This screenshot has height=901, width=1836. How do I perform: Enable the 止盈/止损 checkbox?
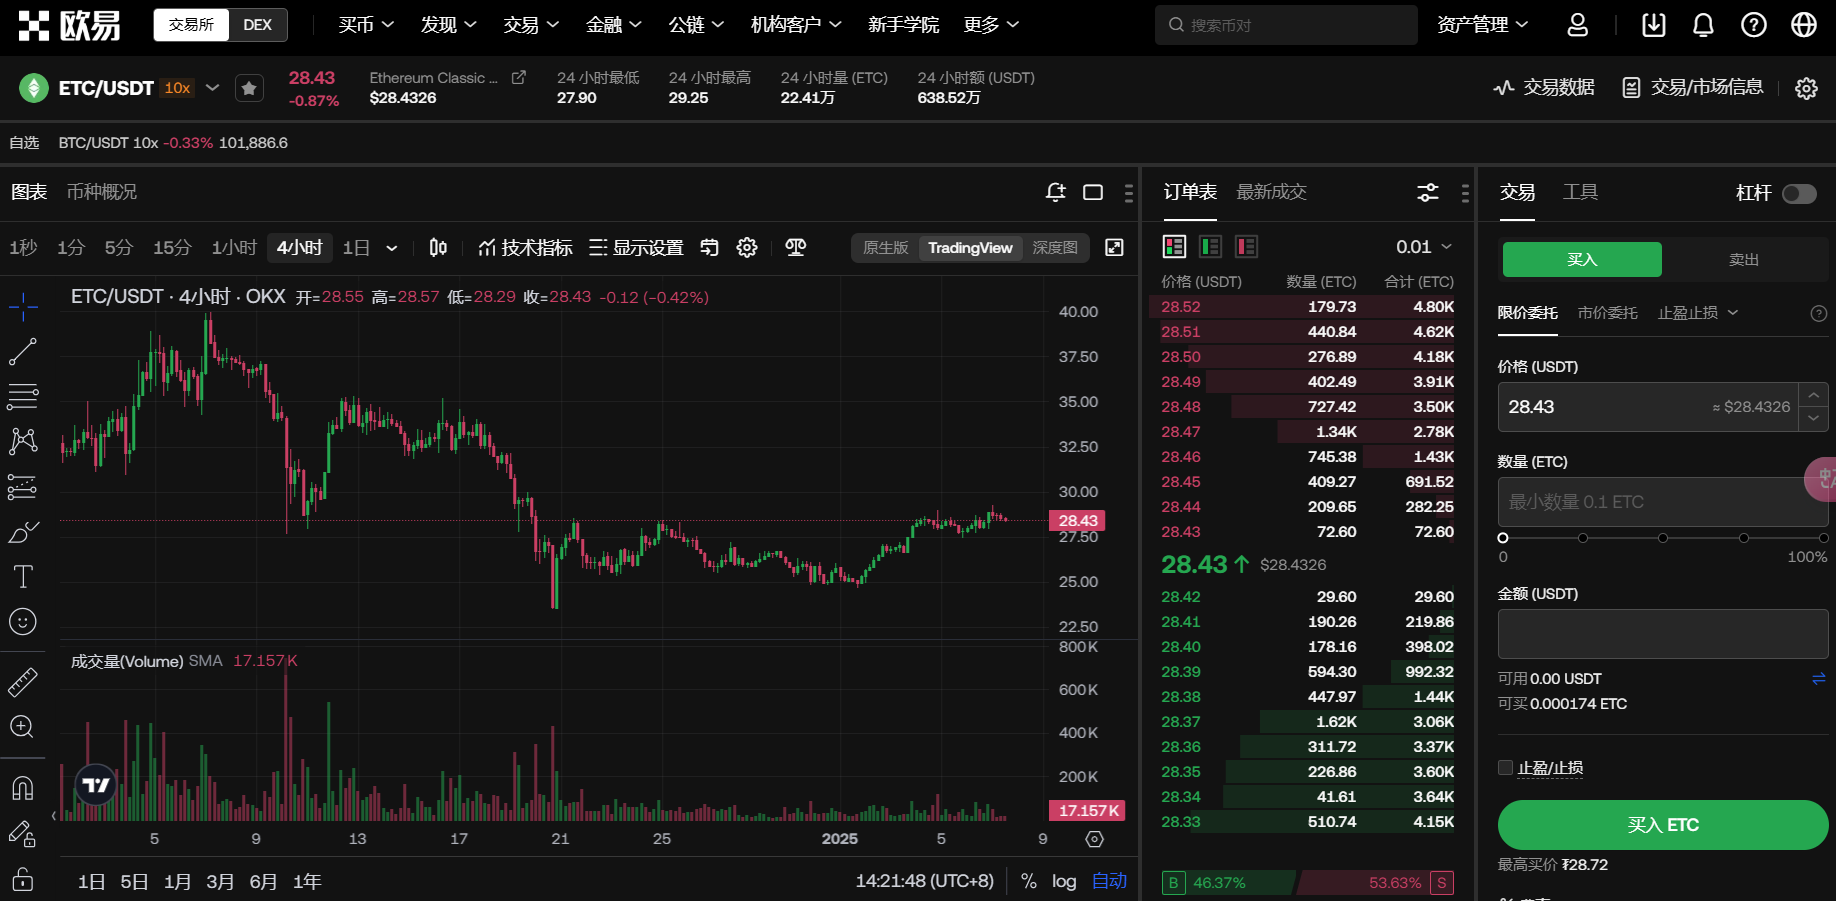pyautogui.click(x=1505, y=768)
